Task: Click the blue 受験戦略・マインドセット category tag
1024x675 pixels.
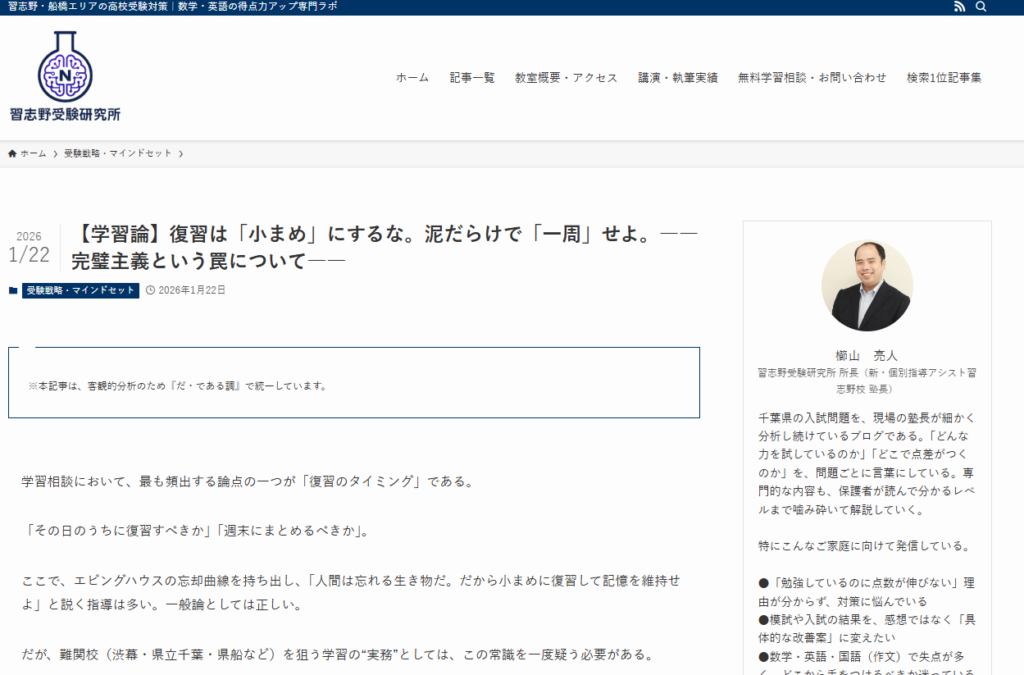Action: tap(80, 291)
